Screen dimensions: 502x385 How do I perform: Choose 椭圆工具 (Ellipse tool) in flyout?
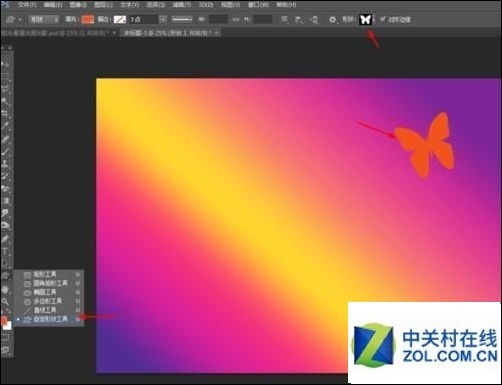tap(49, 292)
